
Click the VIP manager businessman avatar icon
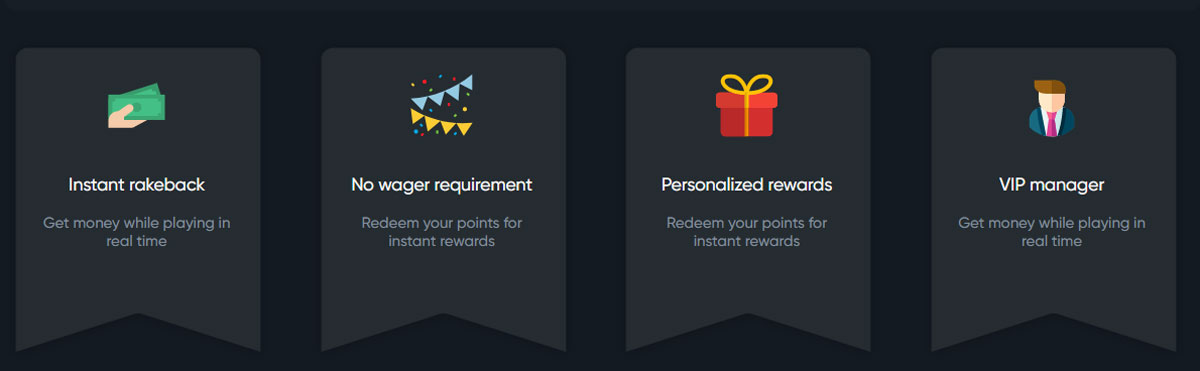pos(1052,107)
